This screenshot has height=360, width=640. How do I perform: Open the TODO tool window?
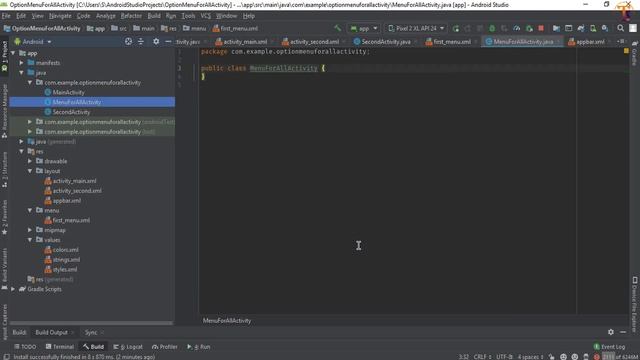pos(25,347)
